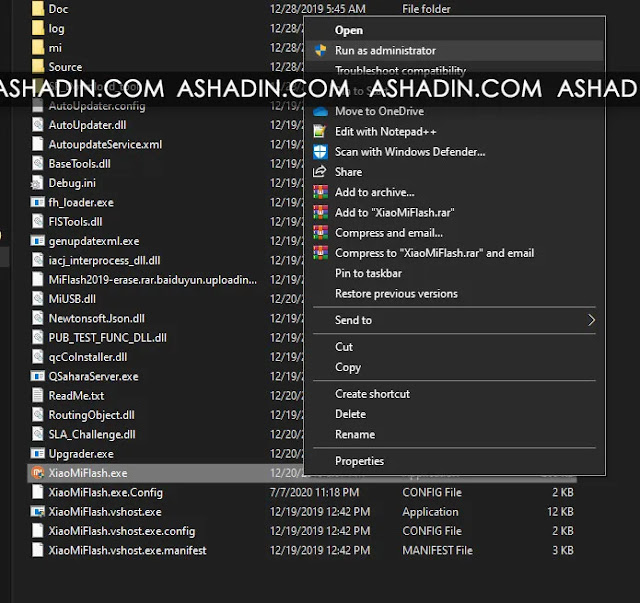The image size is (640, 603).
Task: Click the AutoUpdater.dll file icon
Action: click(x=38, y=125)
